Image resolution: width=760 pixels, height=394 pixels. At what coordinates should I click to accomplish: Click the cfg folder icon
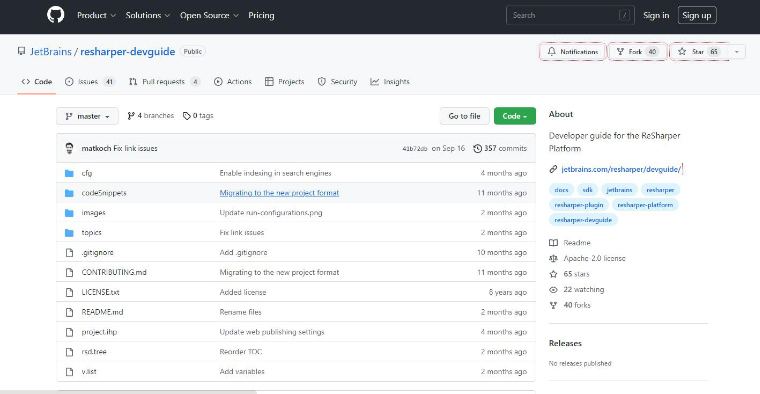tap(69, 173)
